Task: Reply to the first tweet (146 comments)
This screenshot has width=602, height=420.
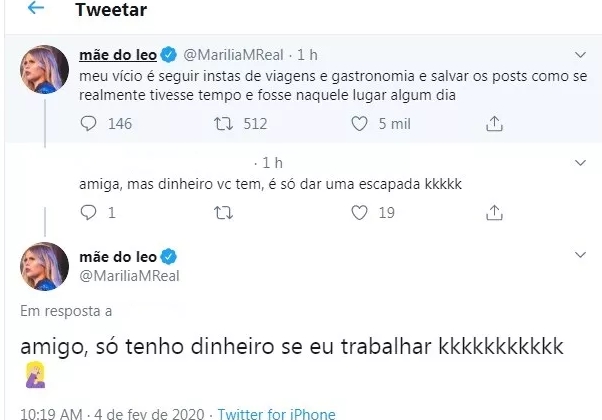Action: click(x=88, y=124)
